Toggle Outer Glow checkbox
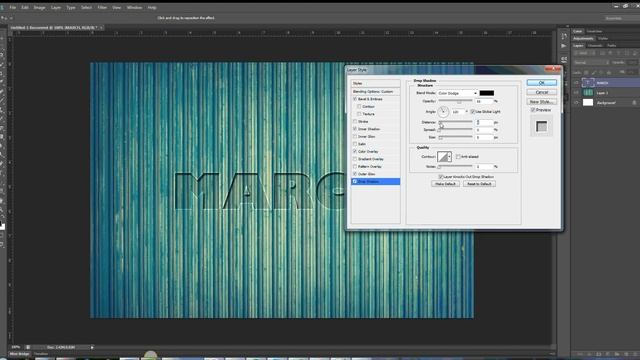The image size is (640, 360). (355, 174)
